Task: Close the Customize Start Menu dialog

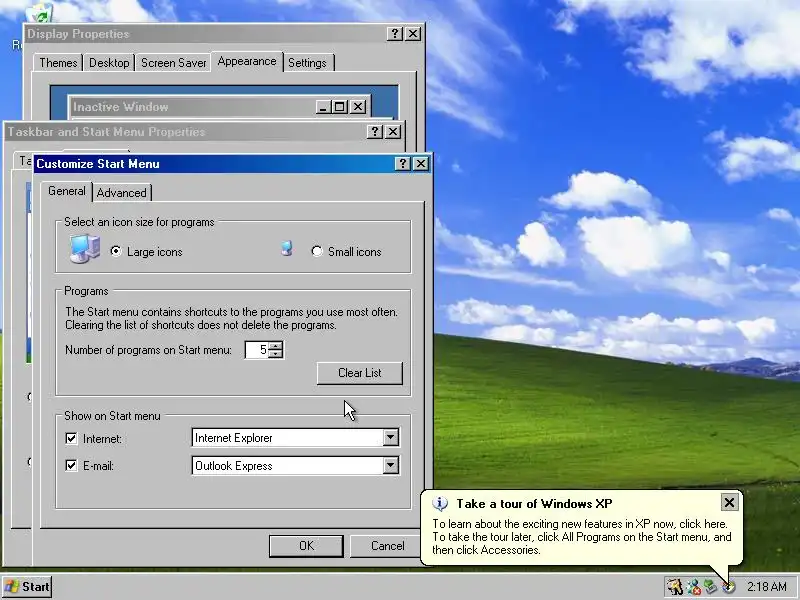Action: (421, 163)
